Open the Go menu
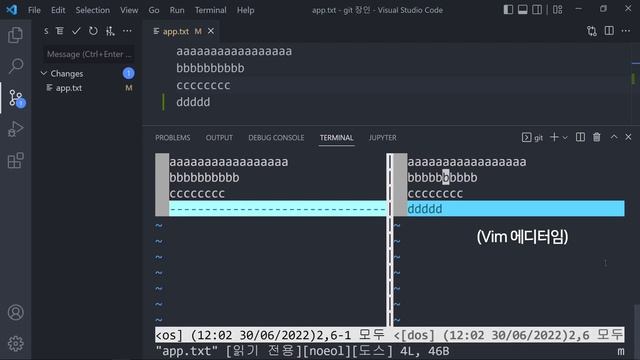This screenshot has width=640, height=360. [154, 10]
